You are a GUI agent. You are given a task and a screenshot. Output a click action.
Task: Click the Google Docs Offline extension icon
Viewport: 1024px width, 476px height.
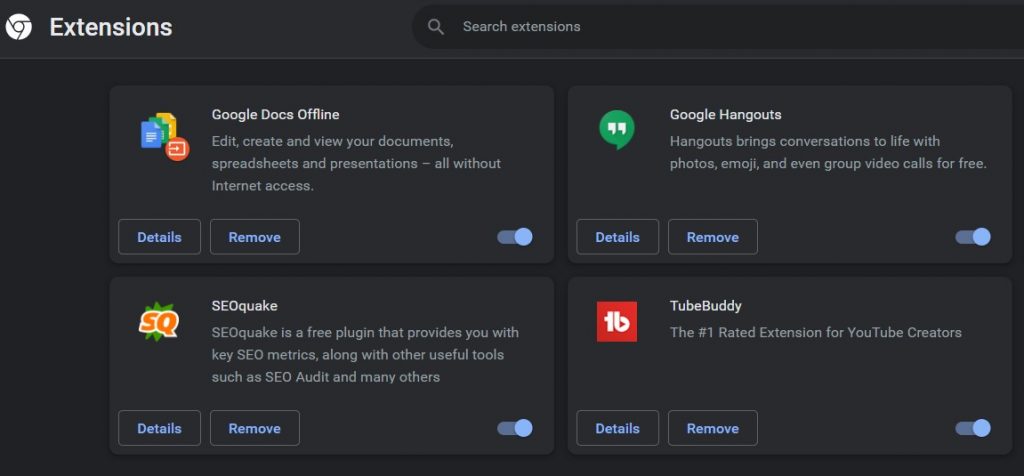coord(164,137)
